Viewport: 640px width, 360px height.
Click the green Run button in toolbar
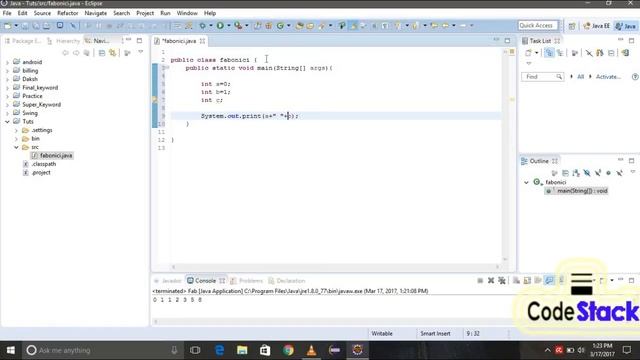click(x=220, y=25)
